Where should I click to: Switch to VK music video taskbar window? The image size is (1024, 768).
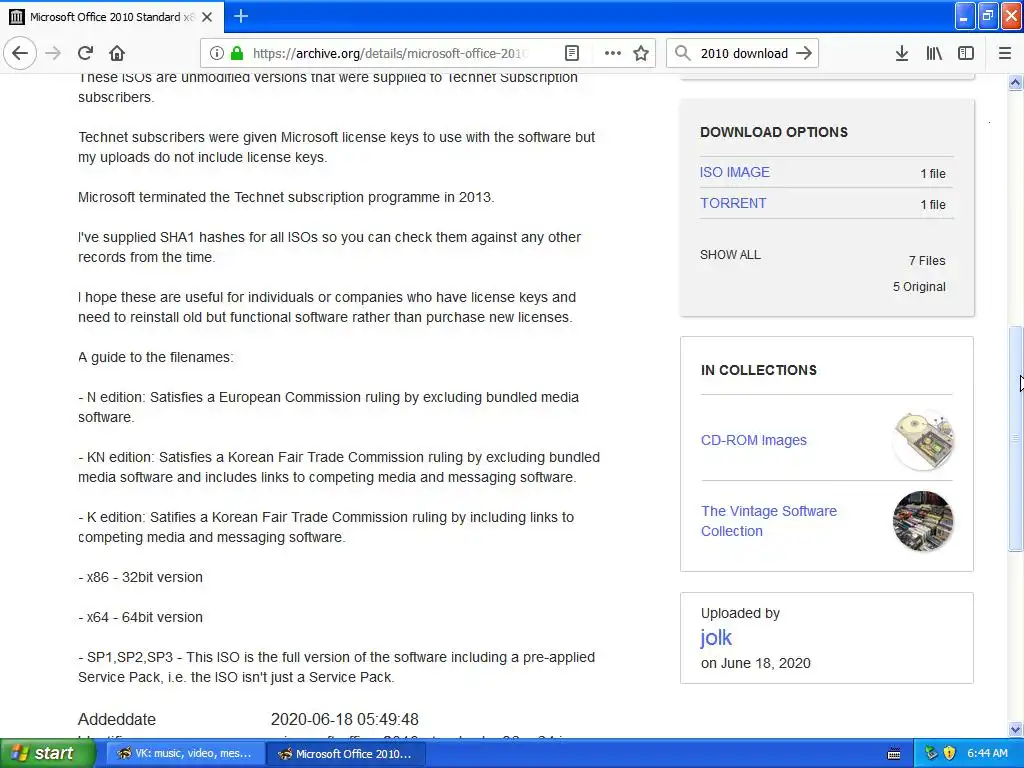coord(184,754)
